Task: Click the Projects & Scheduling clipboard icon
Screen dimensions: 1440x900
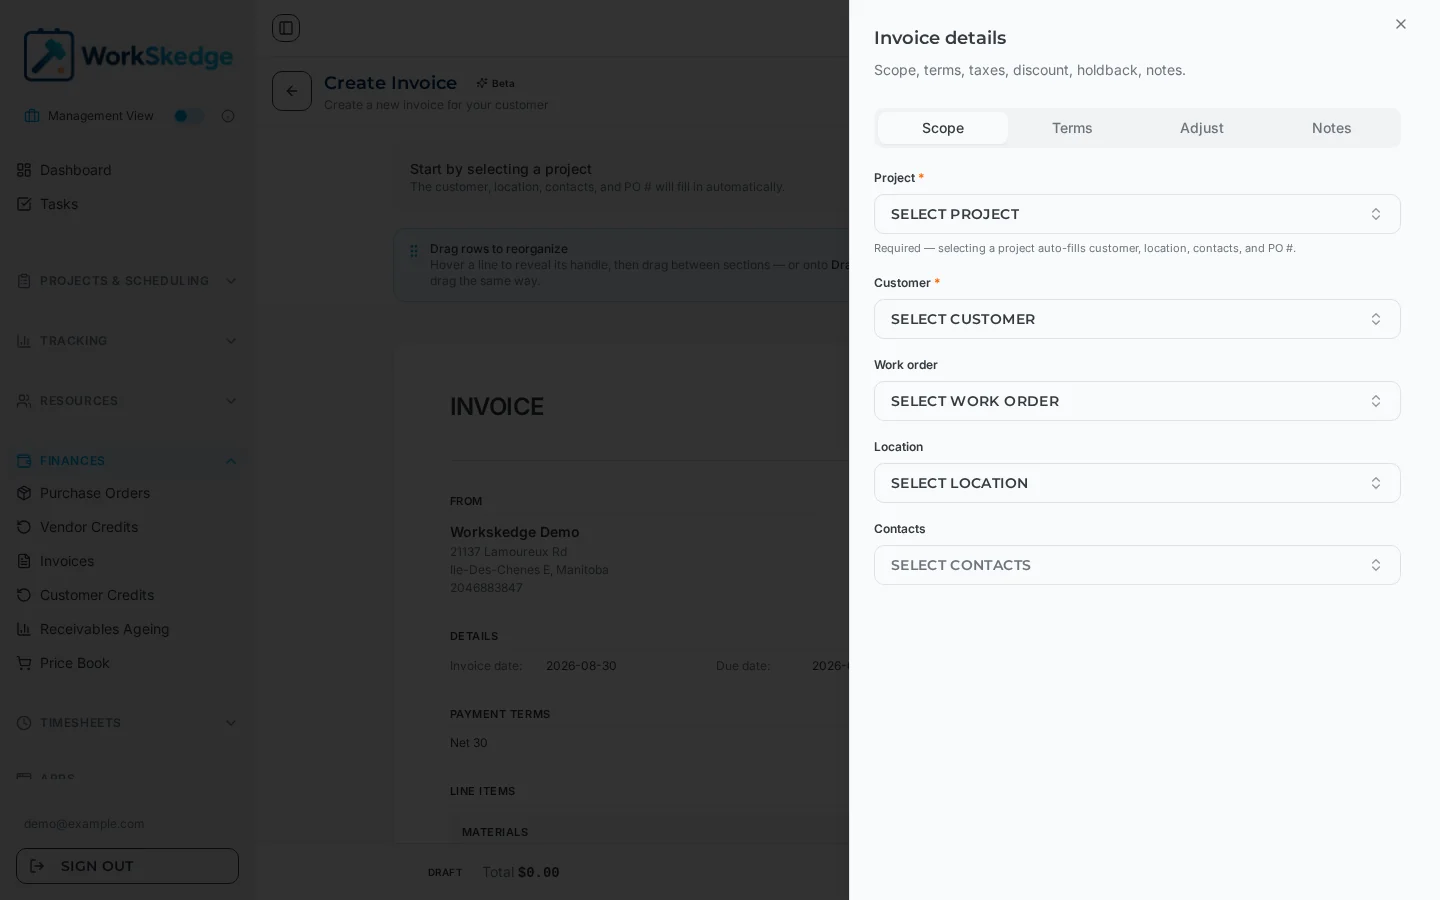Action: (24, 281)
